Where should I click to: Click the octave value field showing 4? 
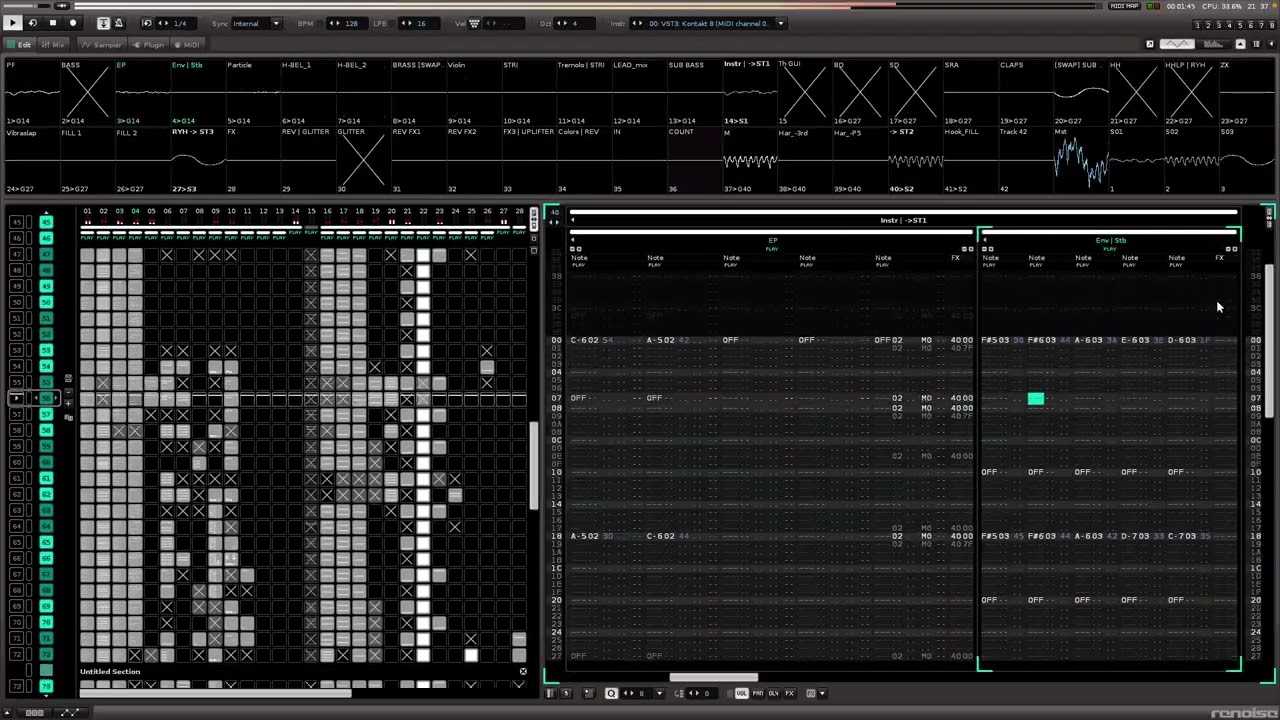(574, 23)
